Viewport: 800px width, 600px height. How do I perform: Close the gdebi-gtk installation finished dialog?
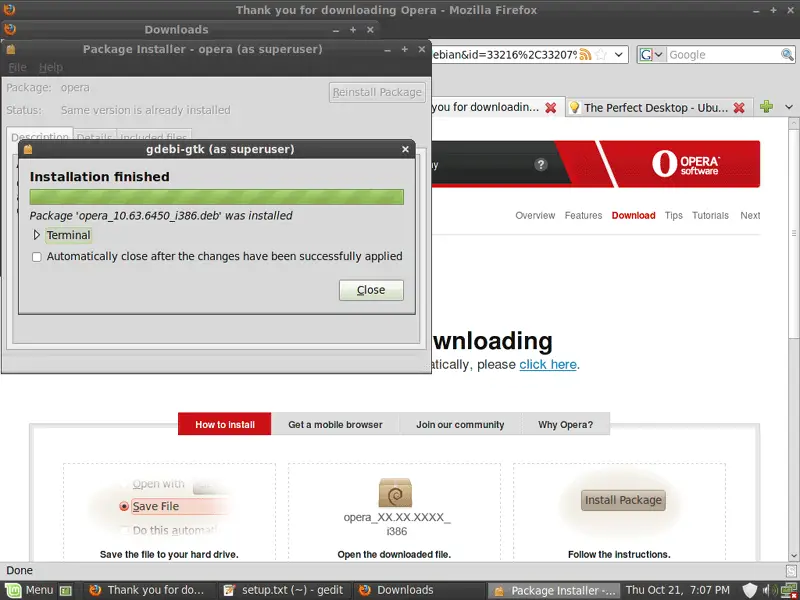pyautogui.click(x=371, y=290)
